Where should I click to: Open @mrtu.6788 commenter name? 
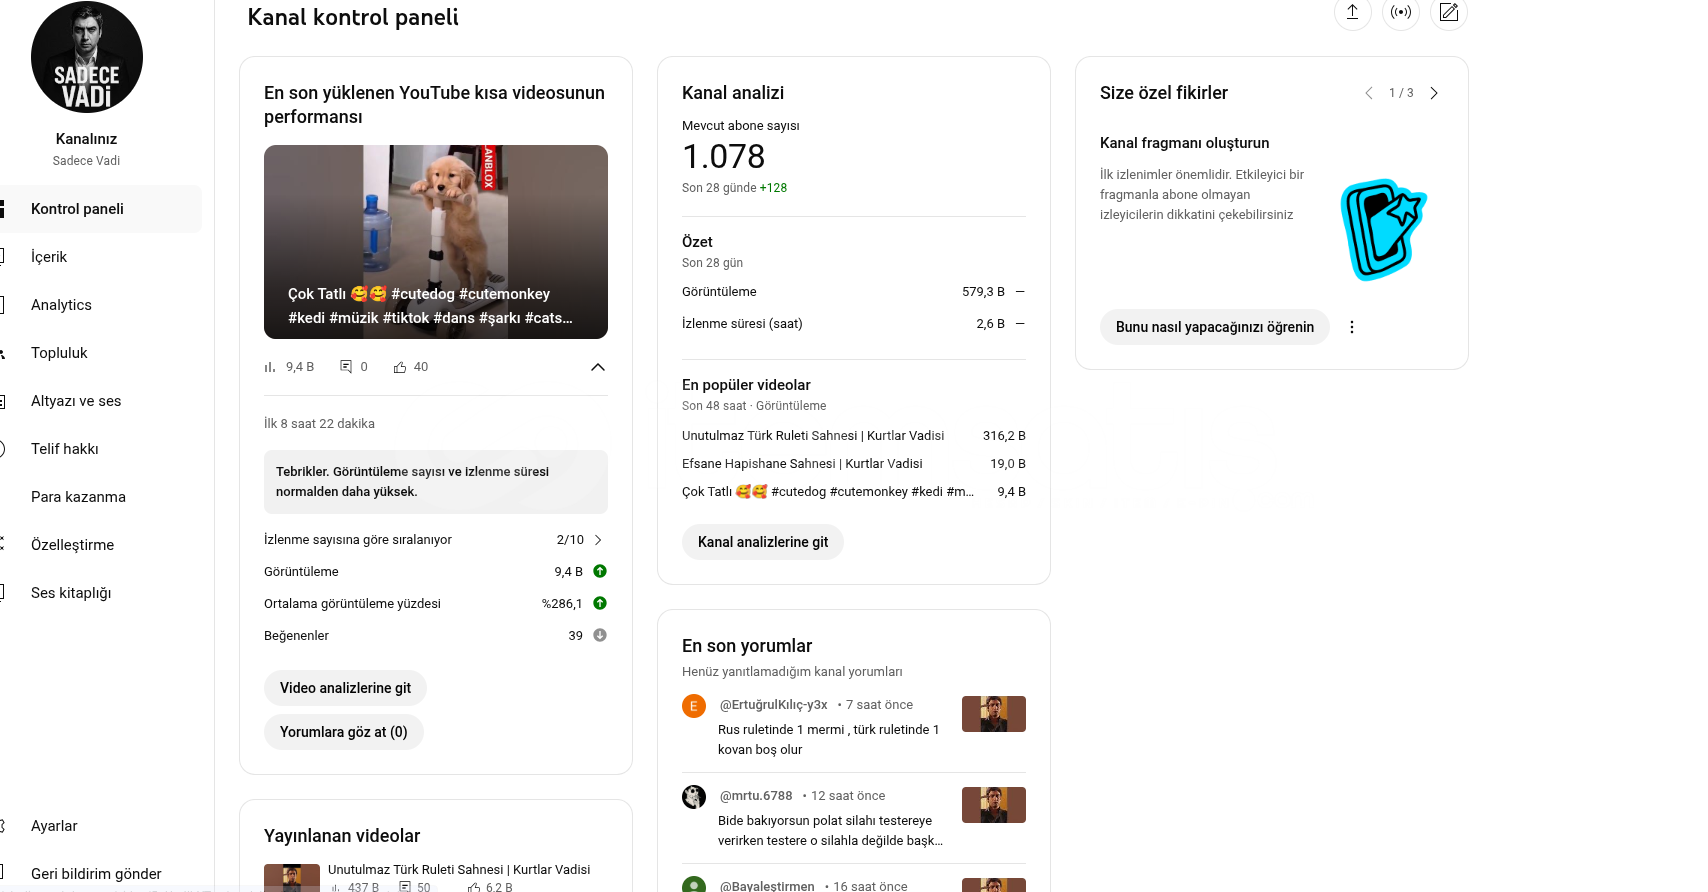tap(756, 796)
